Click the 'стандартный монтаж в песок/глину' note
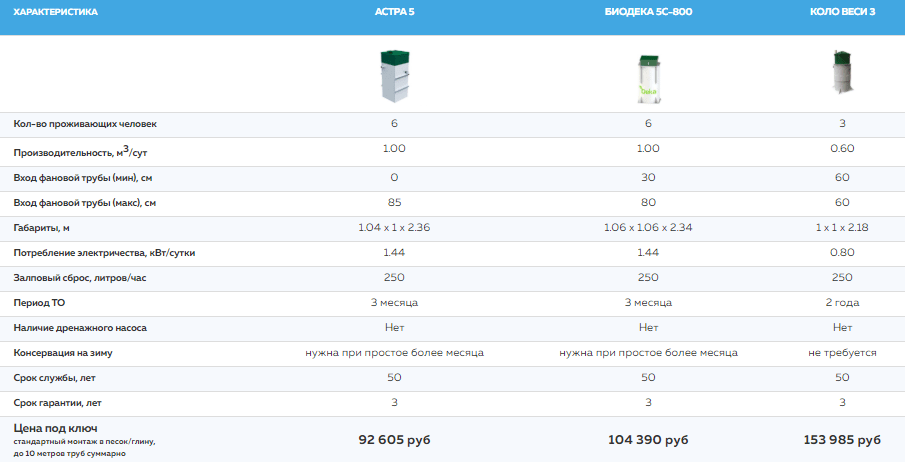The height and width of the screenshot is (462, 905). [x=84, y=442]
